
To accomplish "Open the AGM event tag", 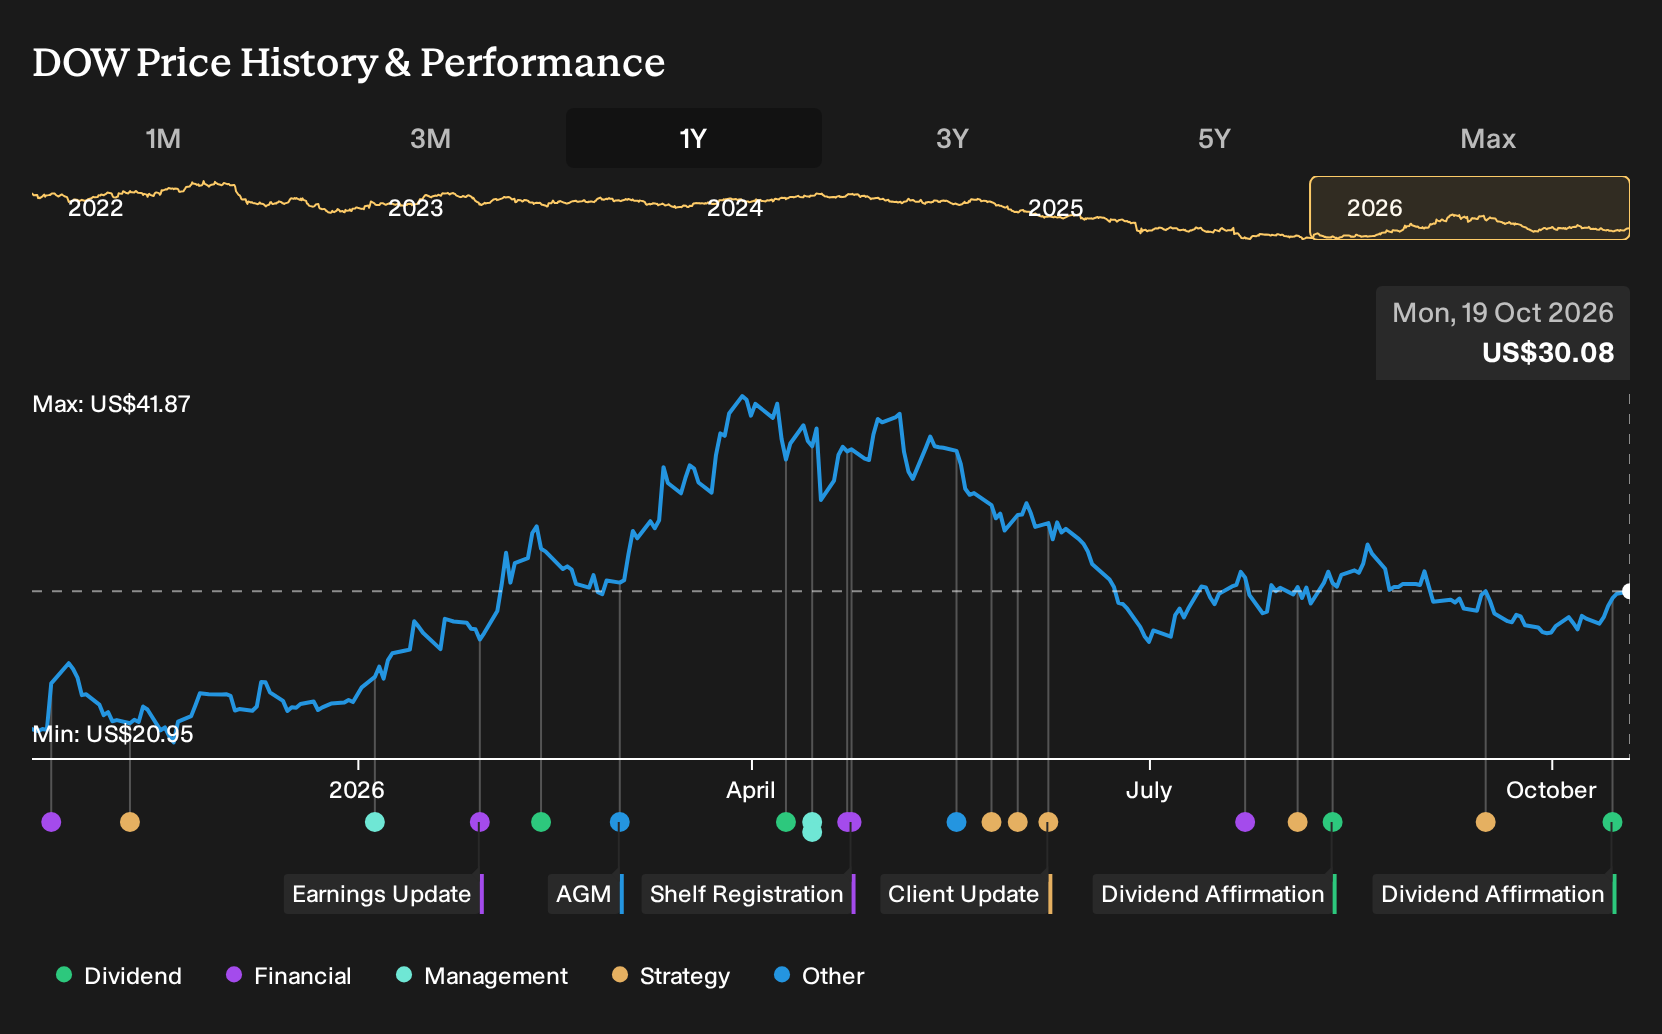I will [586, 894].
